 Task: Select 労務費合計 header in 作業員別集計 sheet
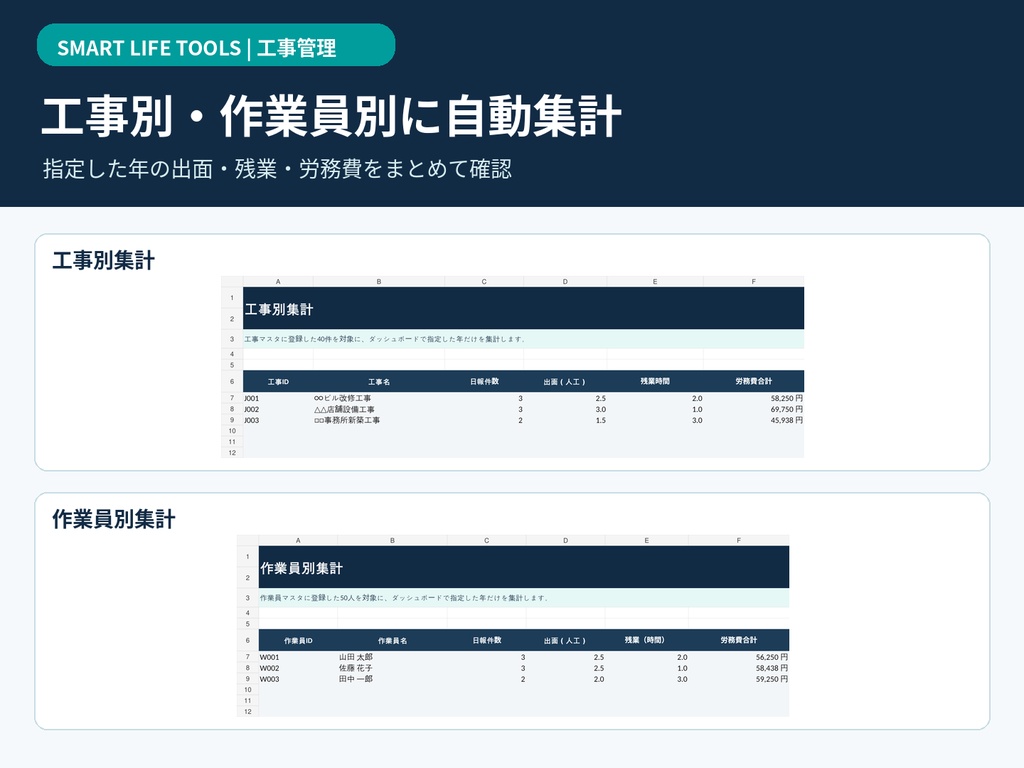click(x=739, y=641)
